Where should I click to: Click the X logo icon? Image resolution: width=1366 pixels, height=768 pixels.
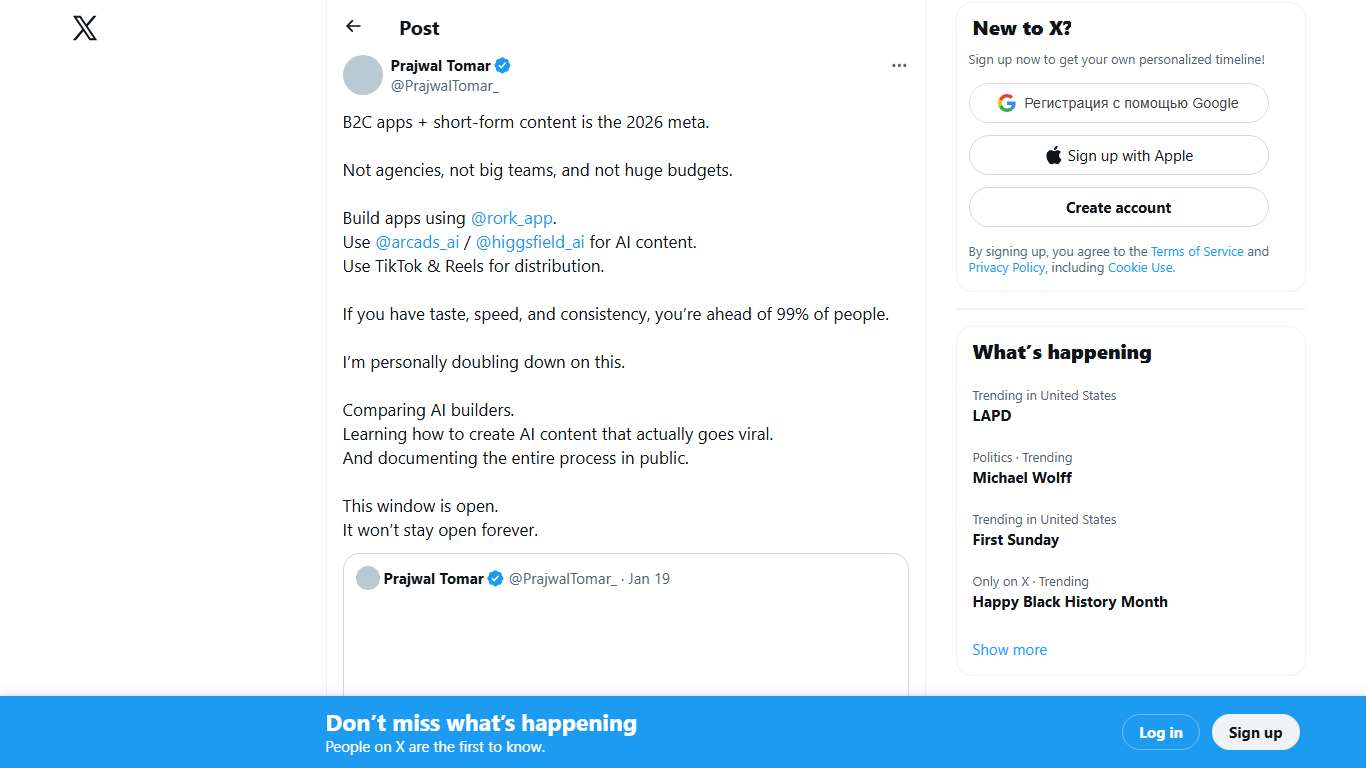[85, 28]
